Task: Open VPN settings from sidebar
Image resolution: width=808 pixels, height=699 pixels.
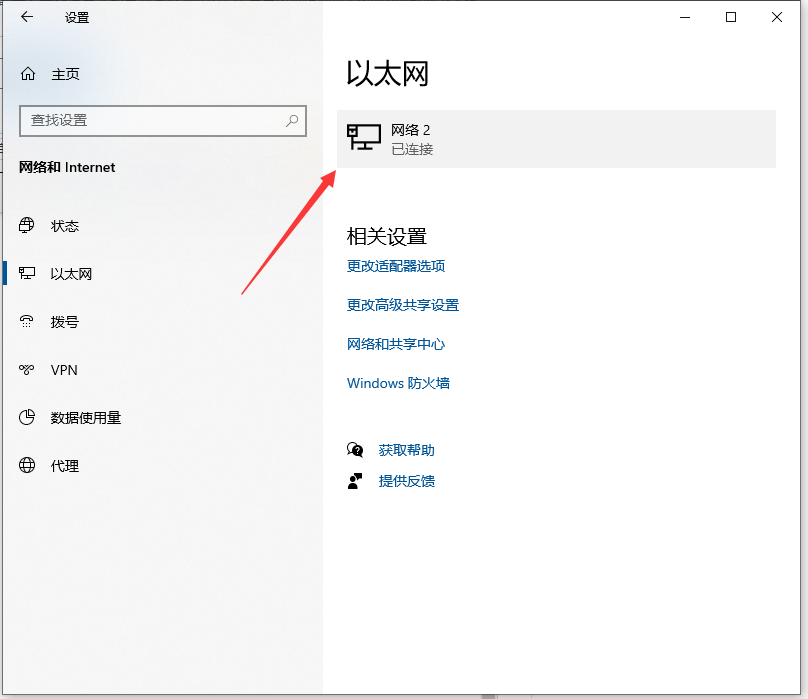Action: 63,370
